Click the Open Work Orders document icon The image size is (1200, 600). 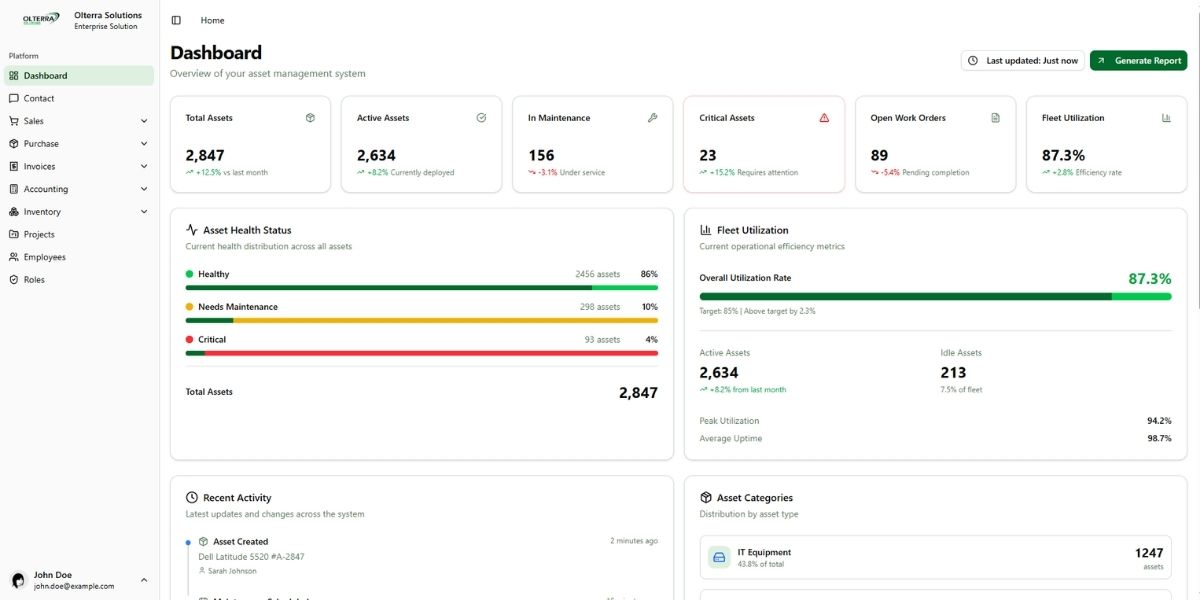995,118
